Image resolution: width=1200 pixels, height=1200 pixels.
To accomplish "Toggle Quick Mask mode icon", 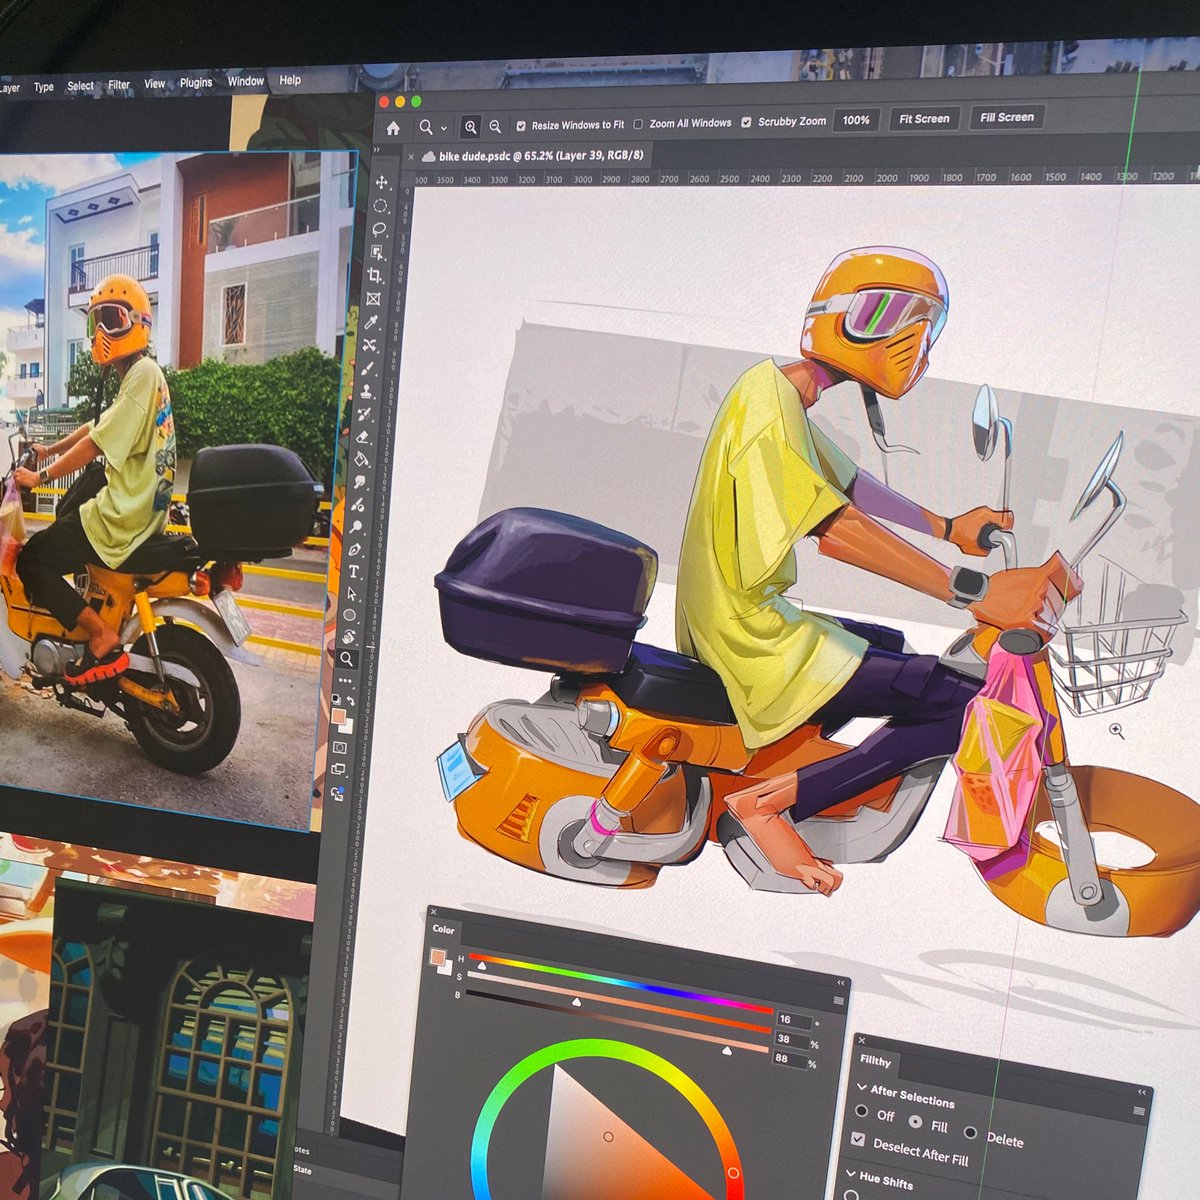I will tap(339, 747).
